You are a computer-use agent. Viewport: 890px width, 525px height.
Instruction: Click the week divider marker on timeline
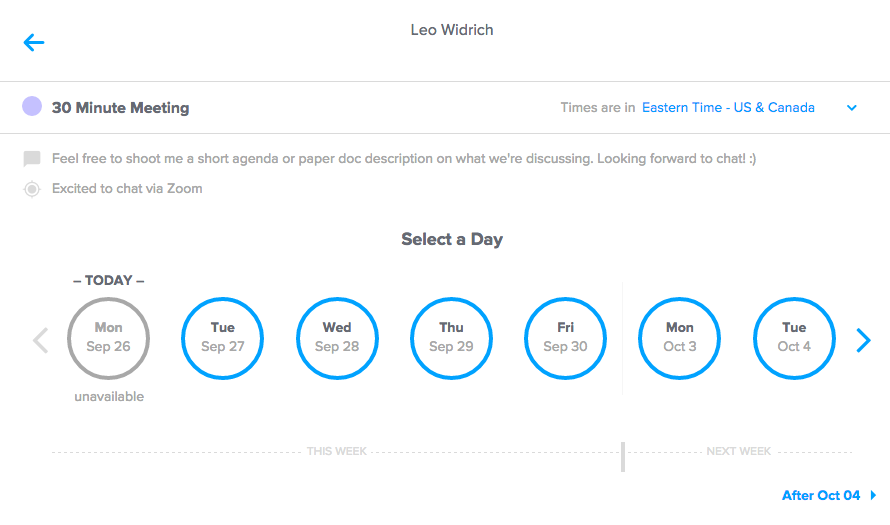tap(623, 457)
